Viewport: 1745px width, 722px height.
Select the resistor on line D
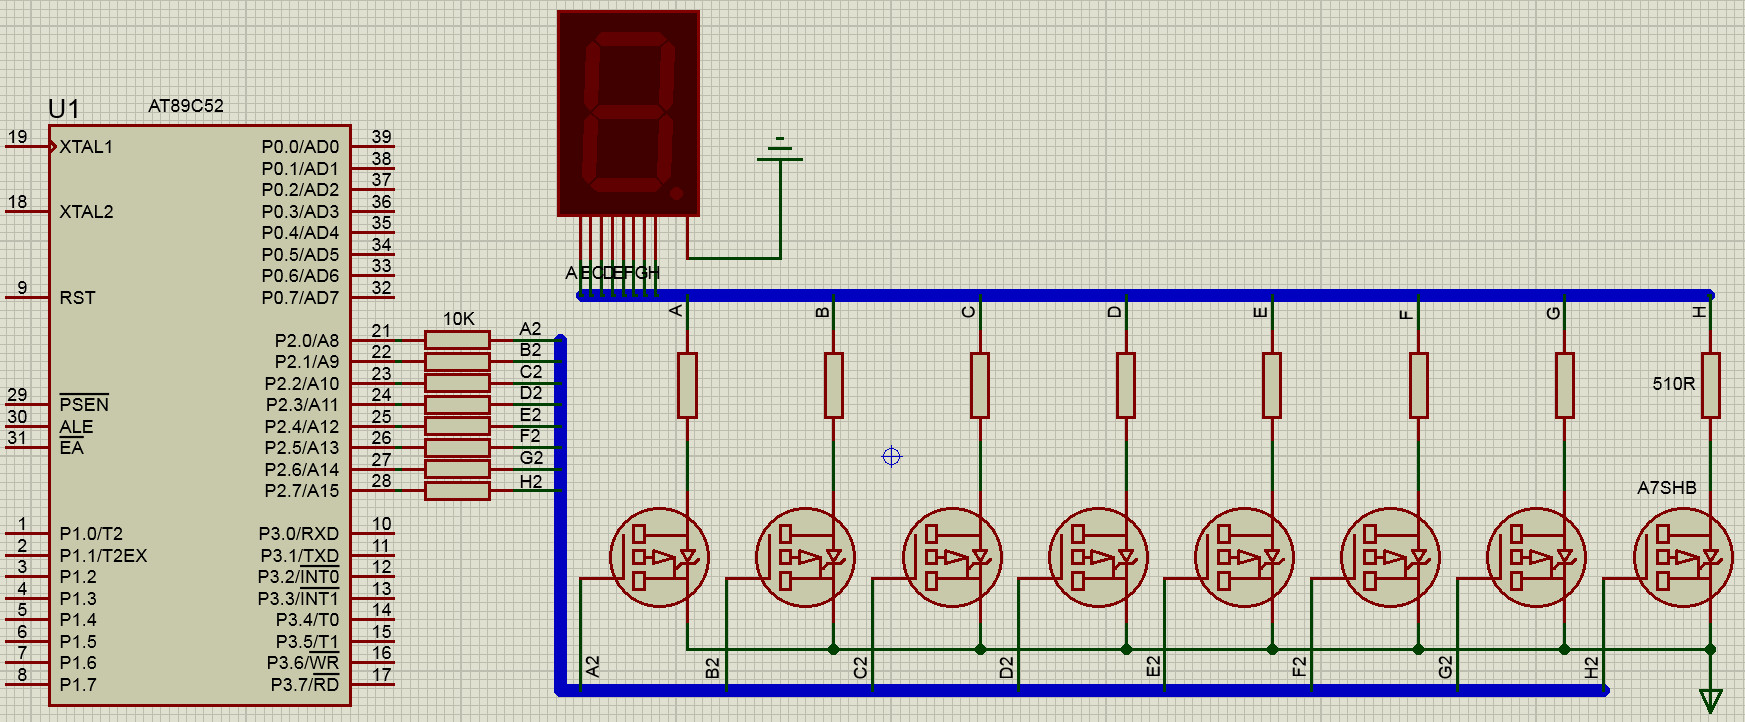1126,385
